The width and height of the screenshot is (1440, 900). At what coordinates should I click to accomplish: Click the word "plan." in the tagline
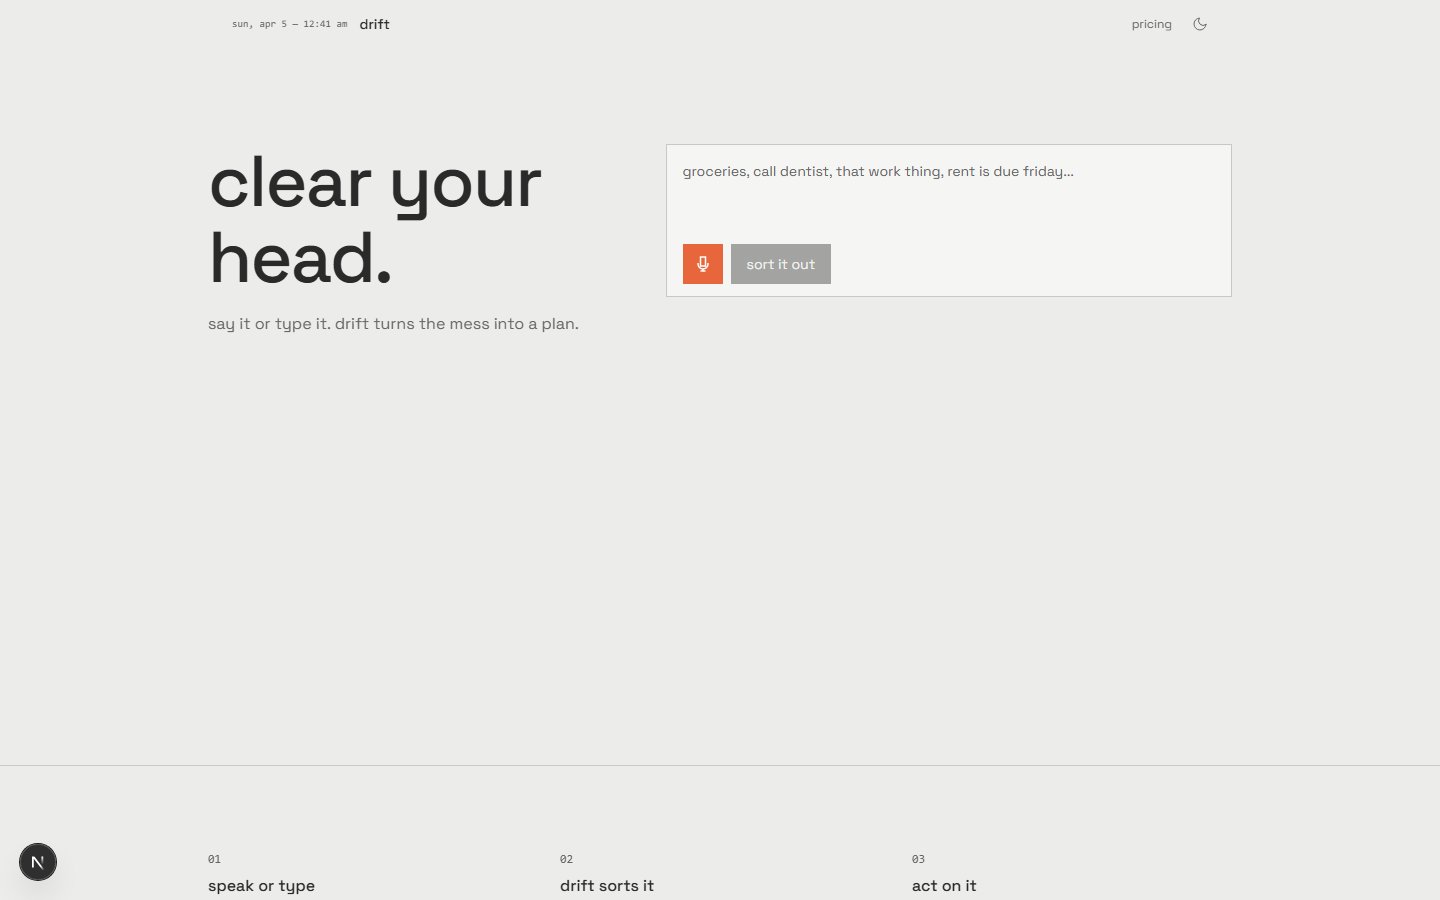coord(560,324)
